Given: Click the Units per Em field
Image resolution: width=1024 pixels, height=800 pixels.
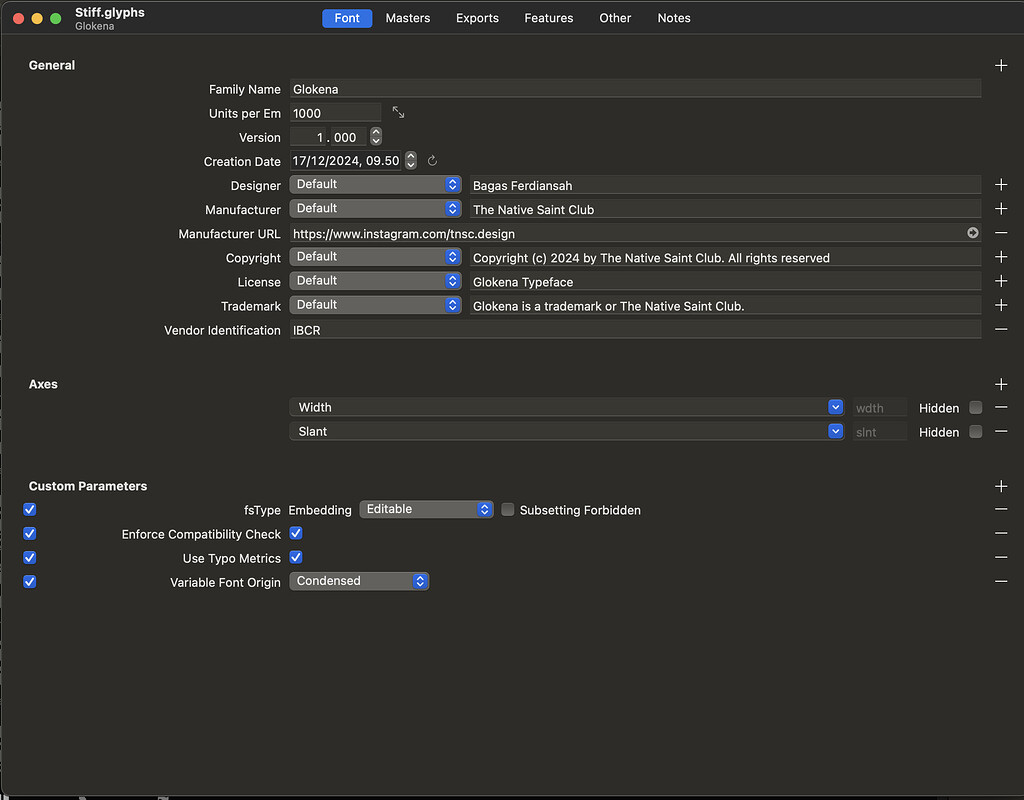Looking at the screenshot, I should (335, 113).
